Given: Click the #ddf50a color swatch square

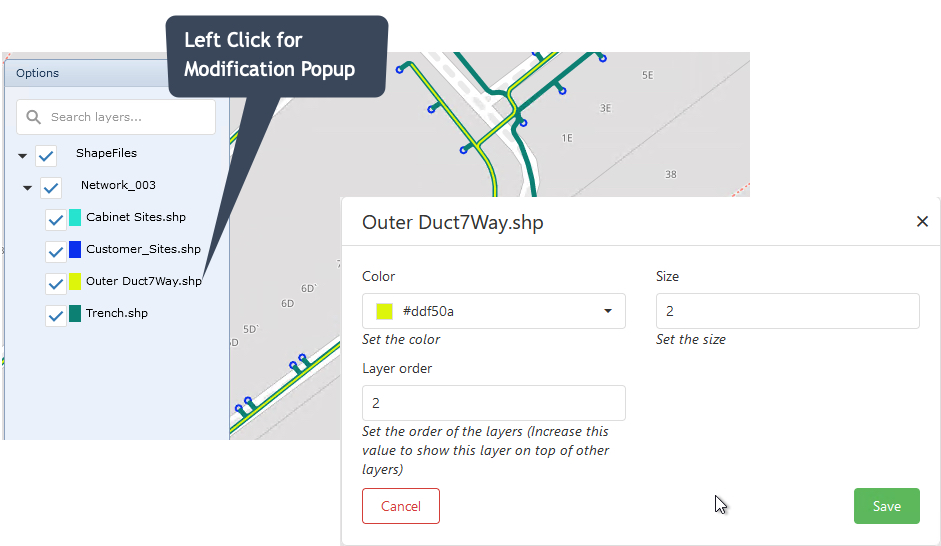Looking at the screenshot, I should pos(384,311).
